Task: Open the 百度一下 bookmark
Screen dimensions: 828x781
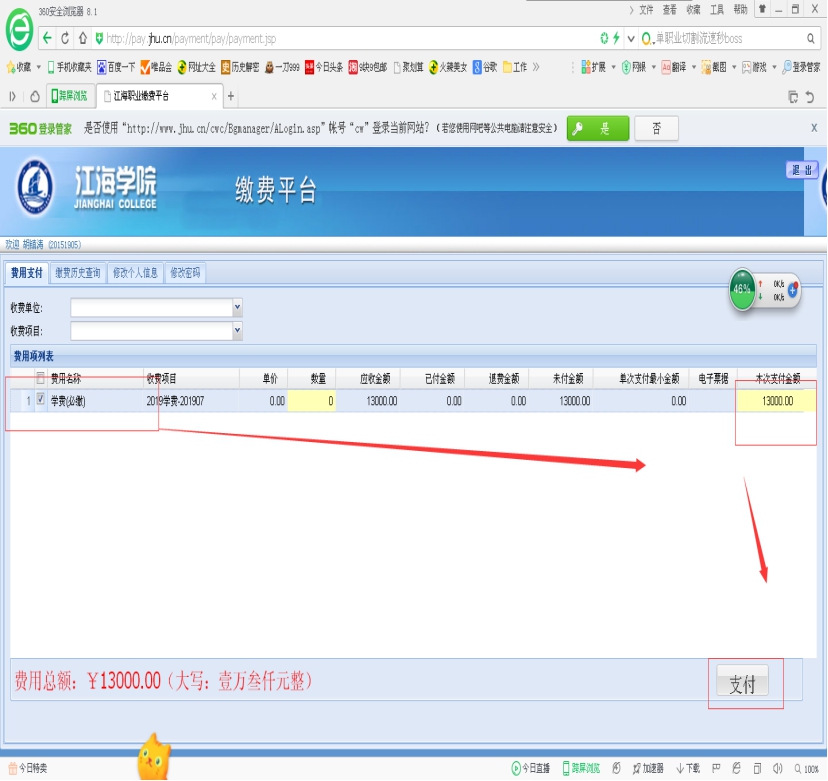Action: [x=115, y=67]
